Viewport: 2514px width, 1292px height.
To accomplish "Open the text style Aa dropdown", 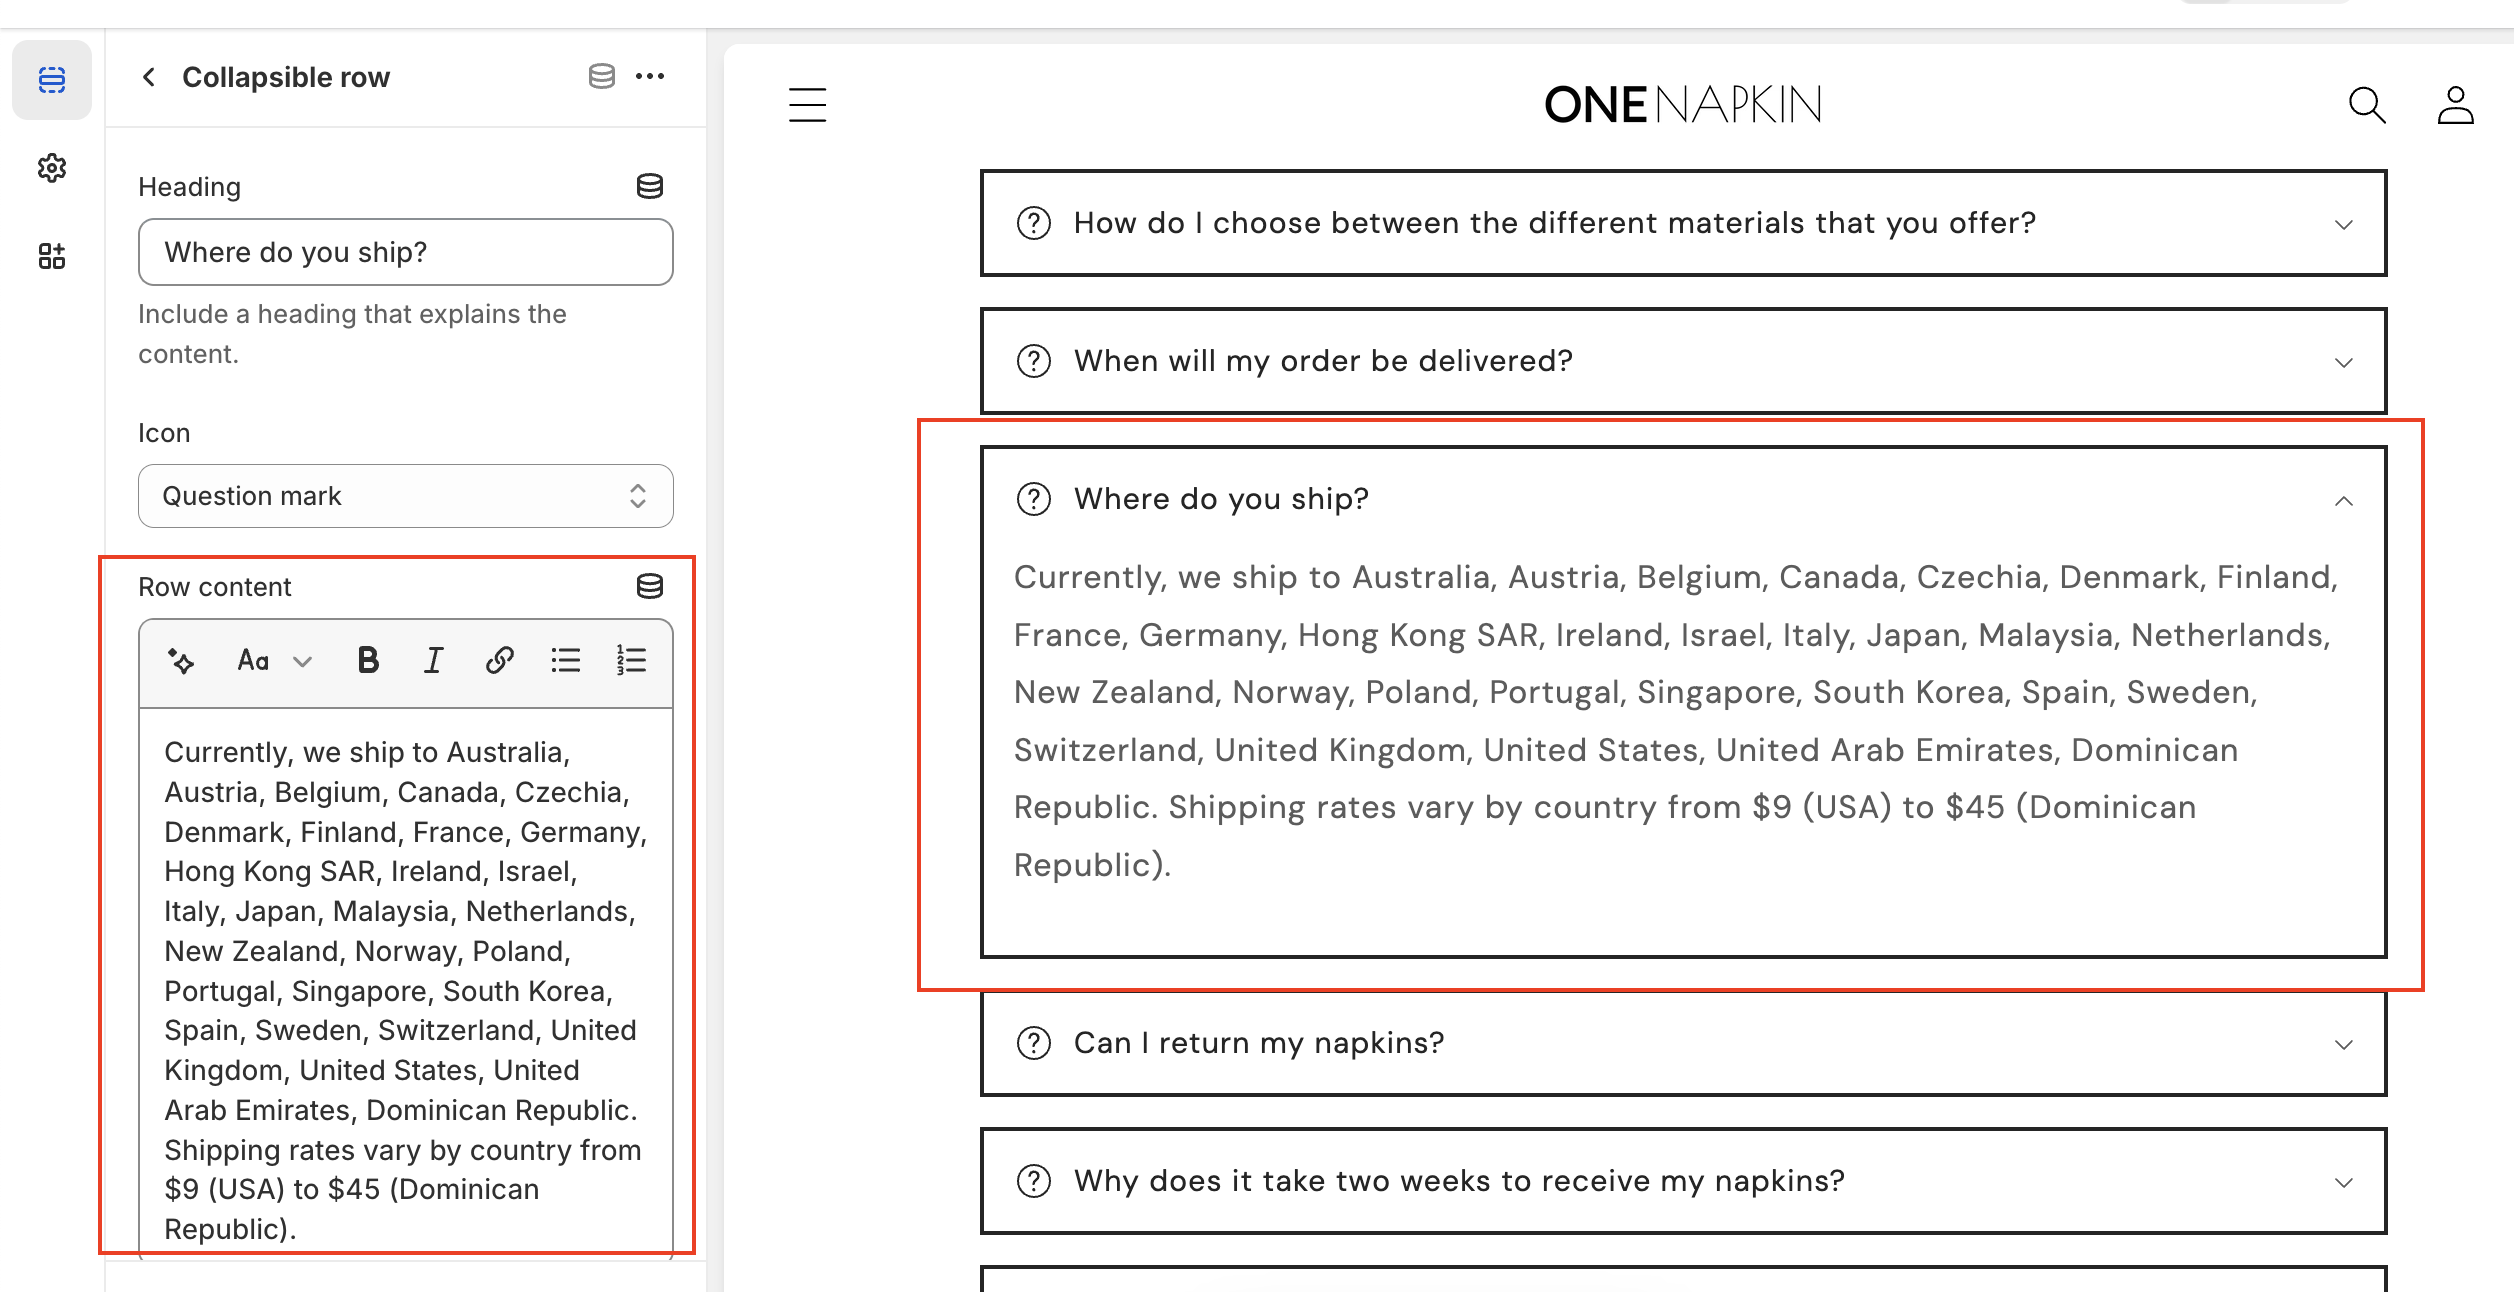I will tap(274, 661).
